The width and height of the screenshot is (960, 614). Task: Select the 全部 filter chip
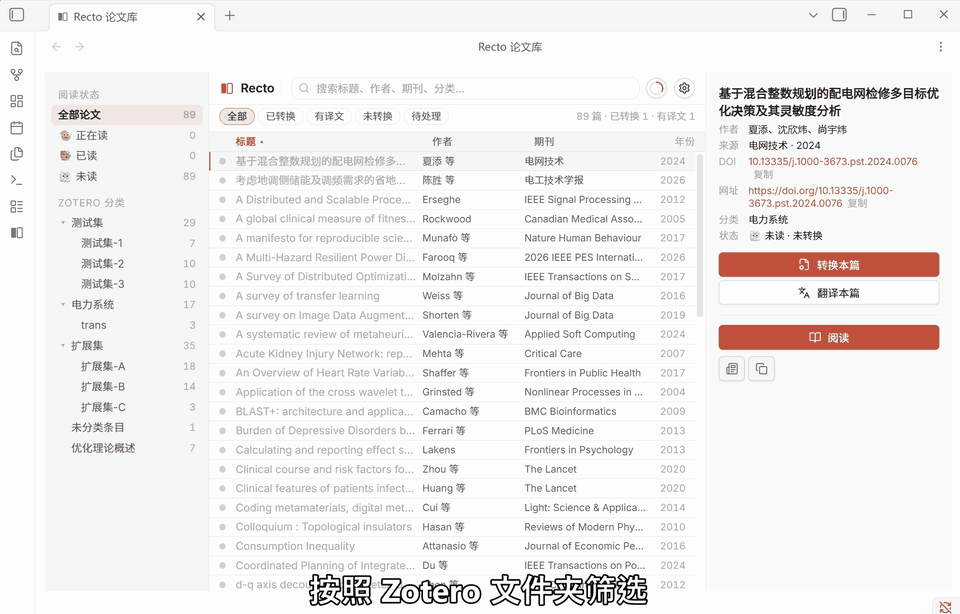(237, 116)
